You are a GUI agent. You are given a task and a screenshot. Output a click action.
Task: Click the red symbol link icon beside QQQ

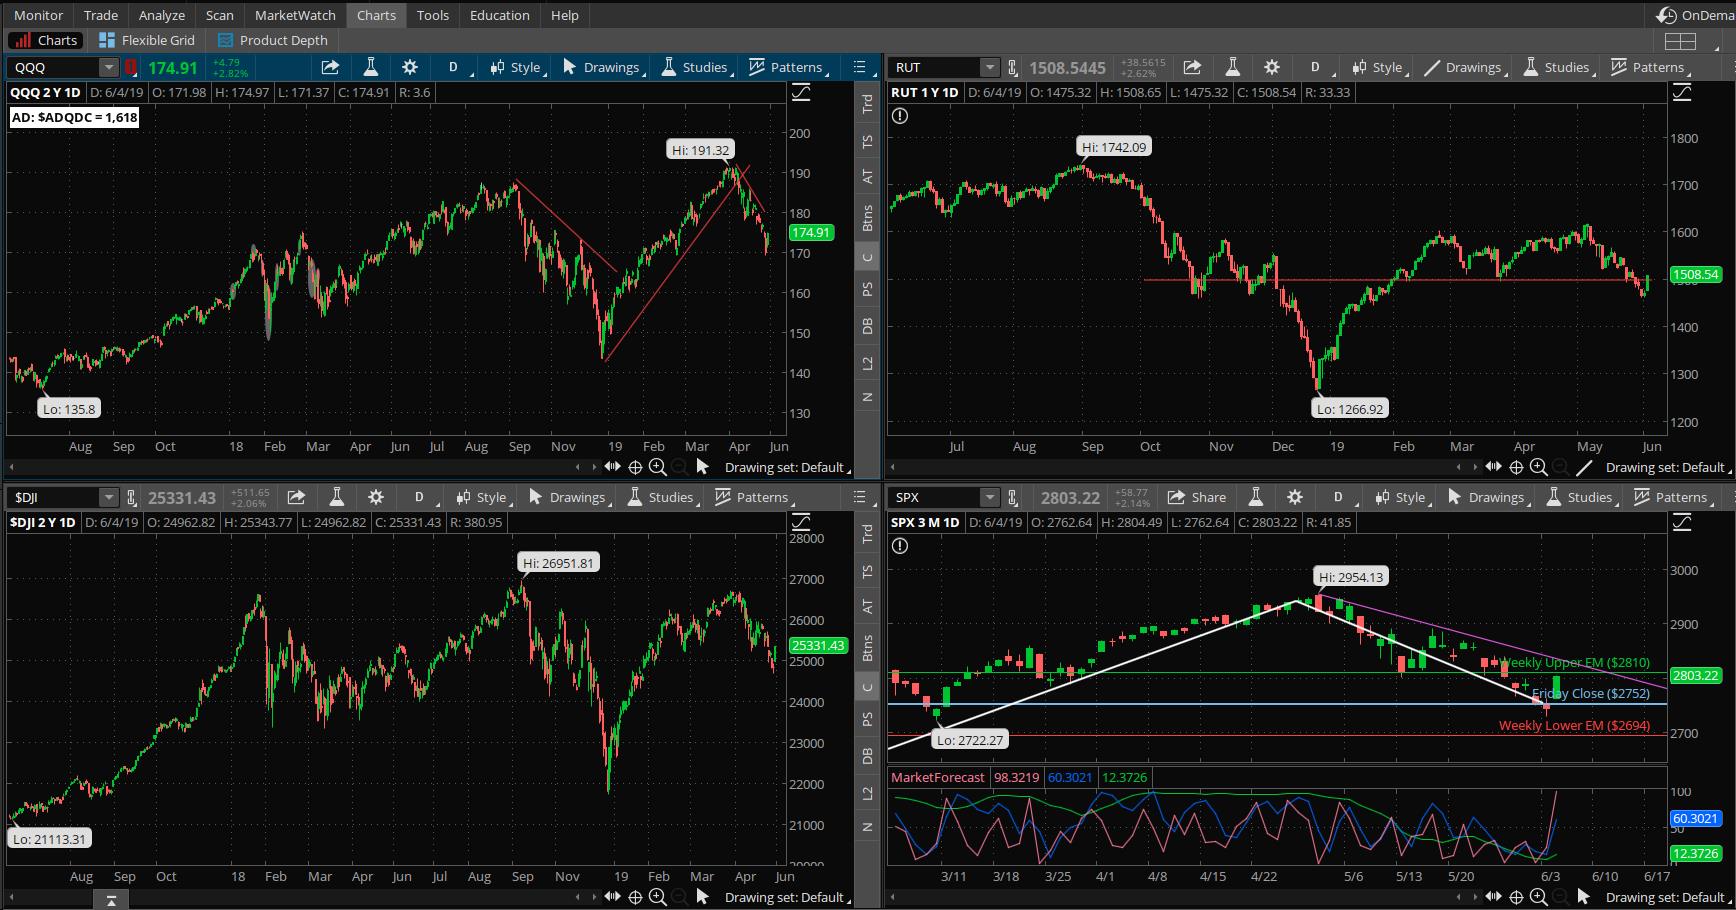tap(130, 67)
